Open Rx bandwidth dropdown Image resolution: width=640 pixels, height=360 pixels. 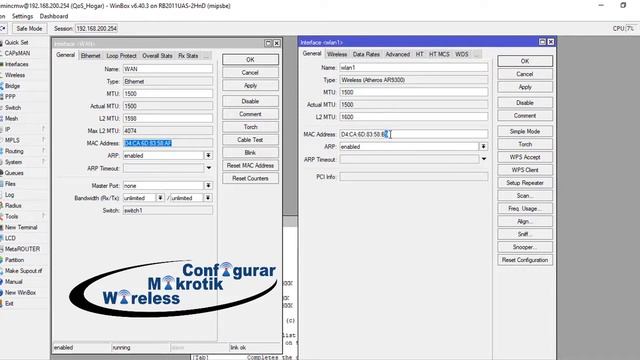click(160, 198)
